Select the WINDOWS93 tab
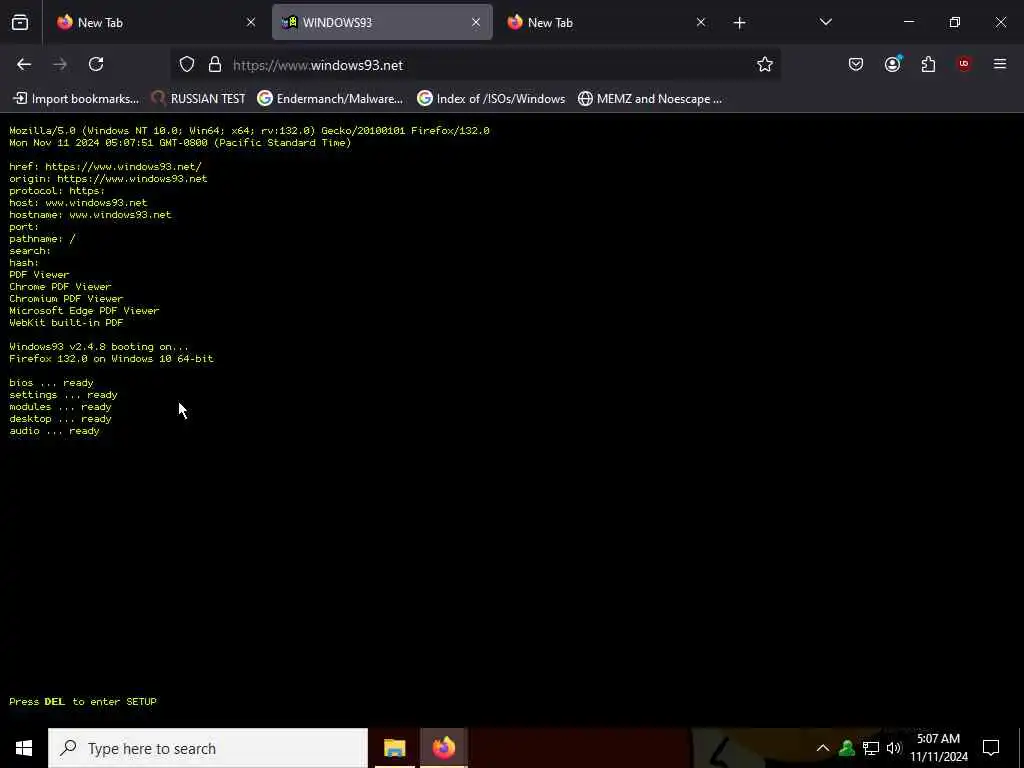The image size is (1024, 768). coord(382,23)
